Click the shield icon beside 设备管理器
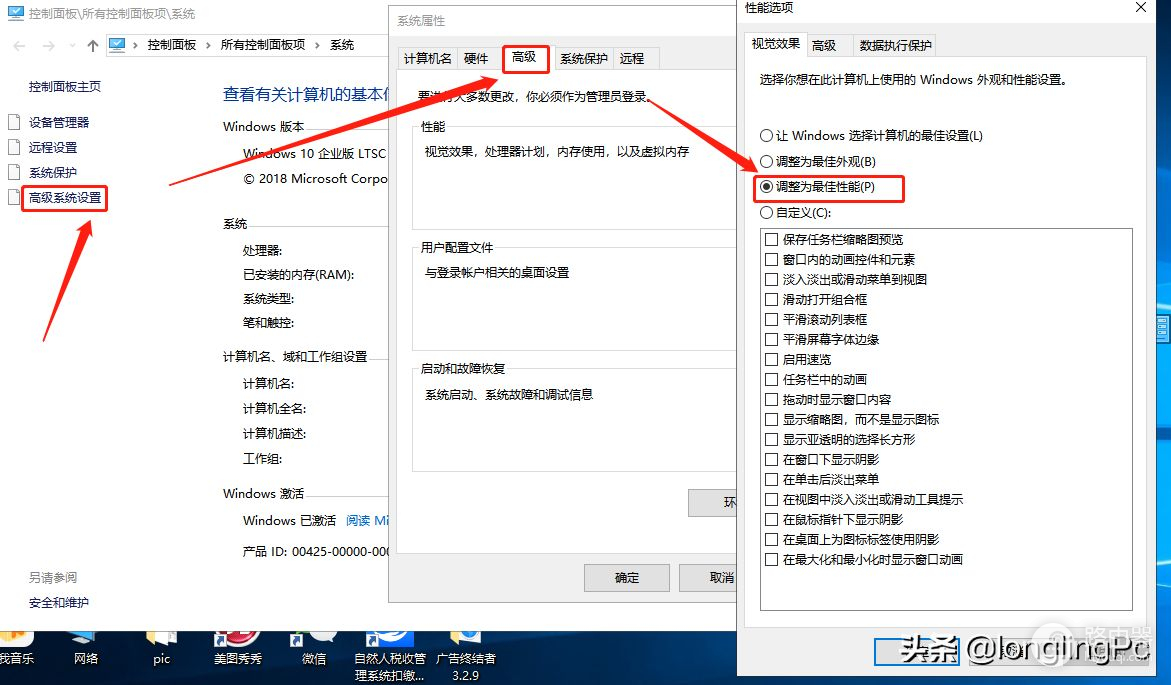Image resolution: width=1171 pixels, height=685 pixels. click(13, 122)
